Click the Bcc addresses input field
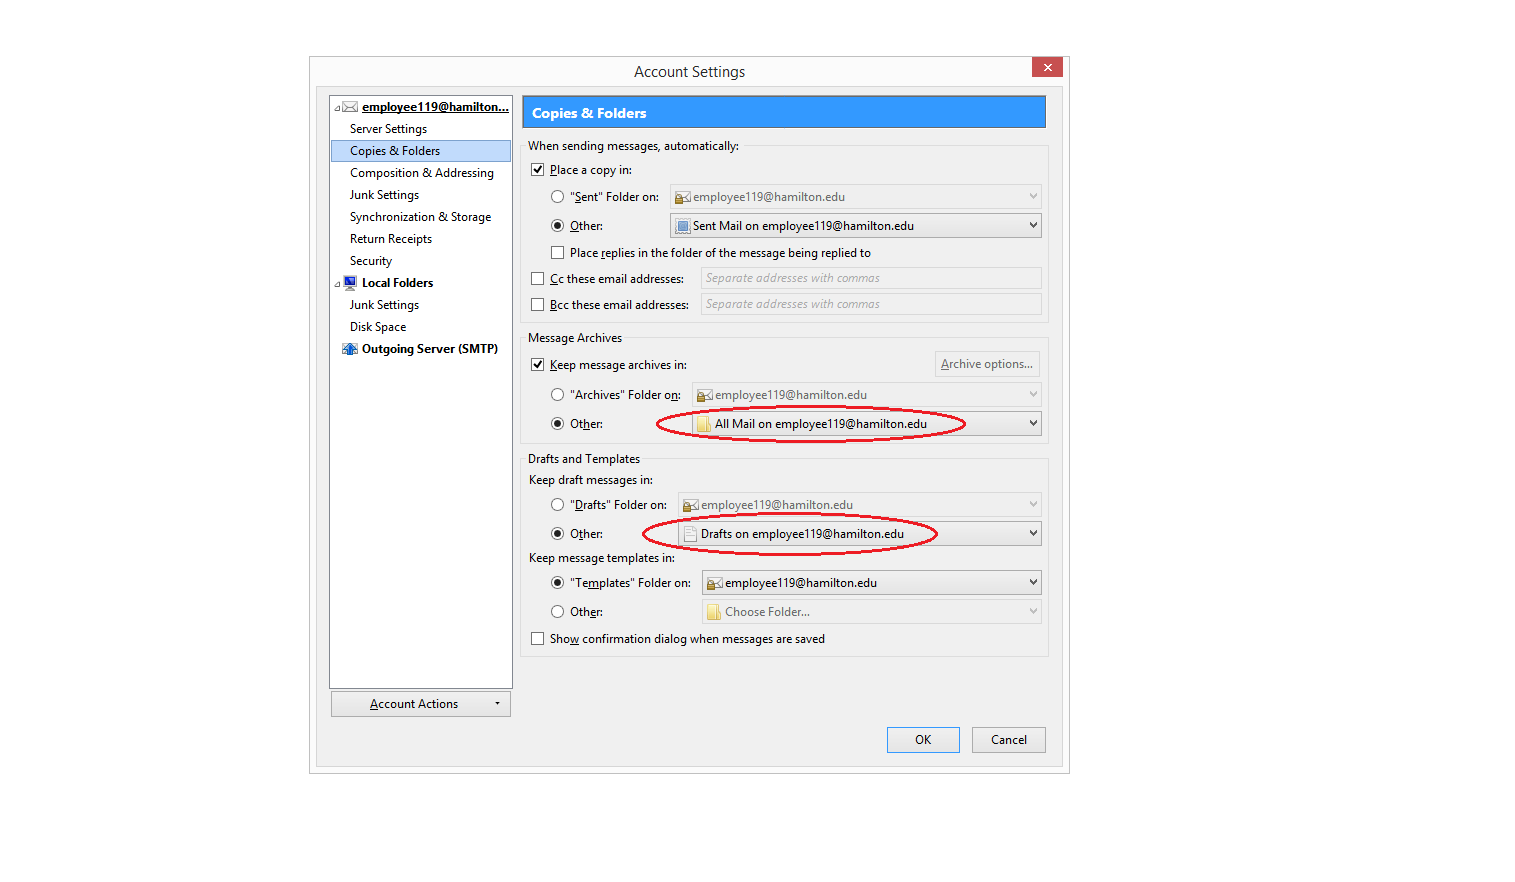The height and width of the screenshot is (882, 1515). 871,304
